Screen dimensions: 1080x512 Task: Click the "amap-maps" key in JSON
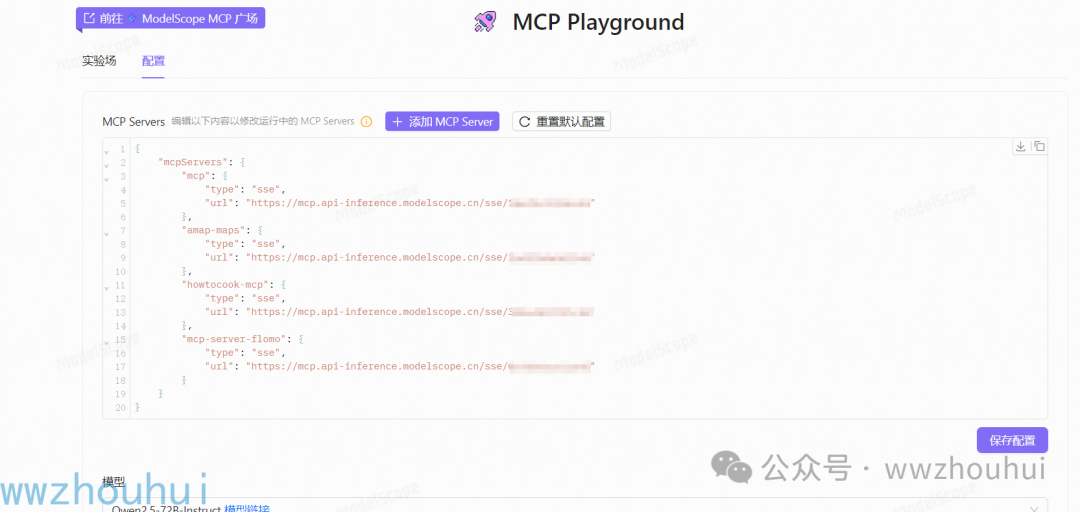tap(214, 230)
